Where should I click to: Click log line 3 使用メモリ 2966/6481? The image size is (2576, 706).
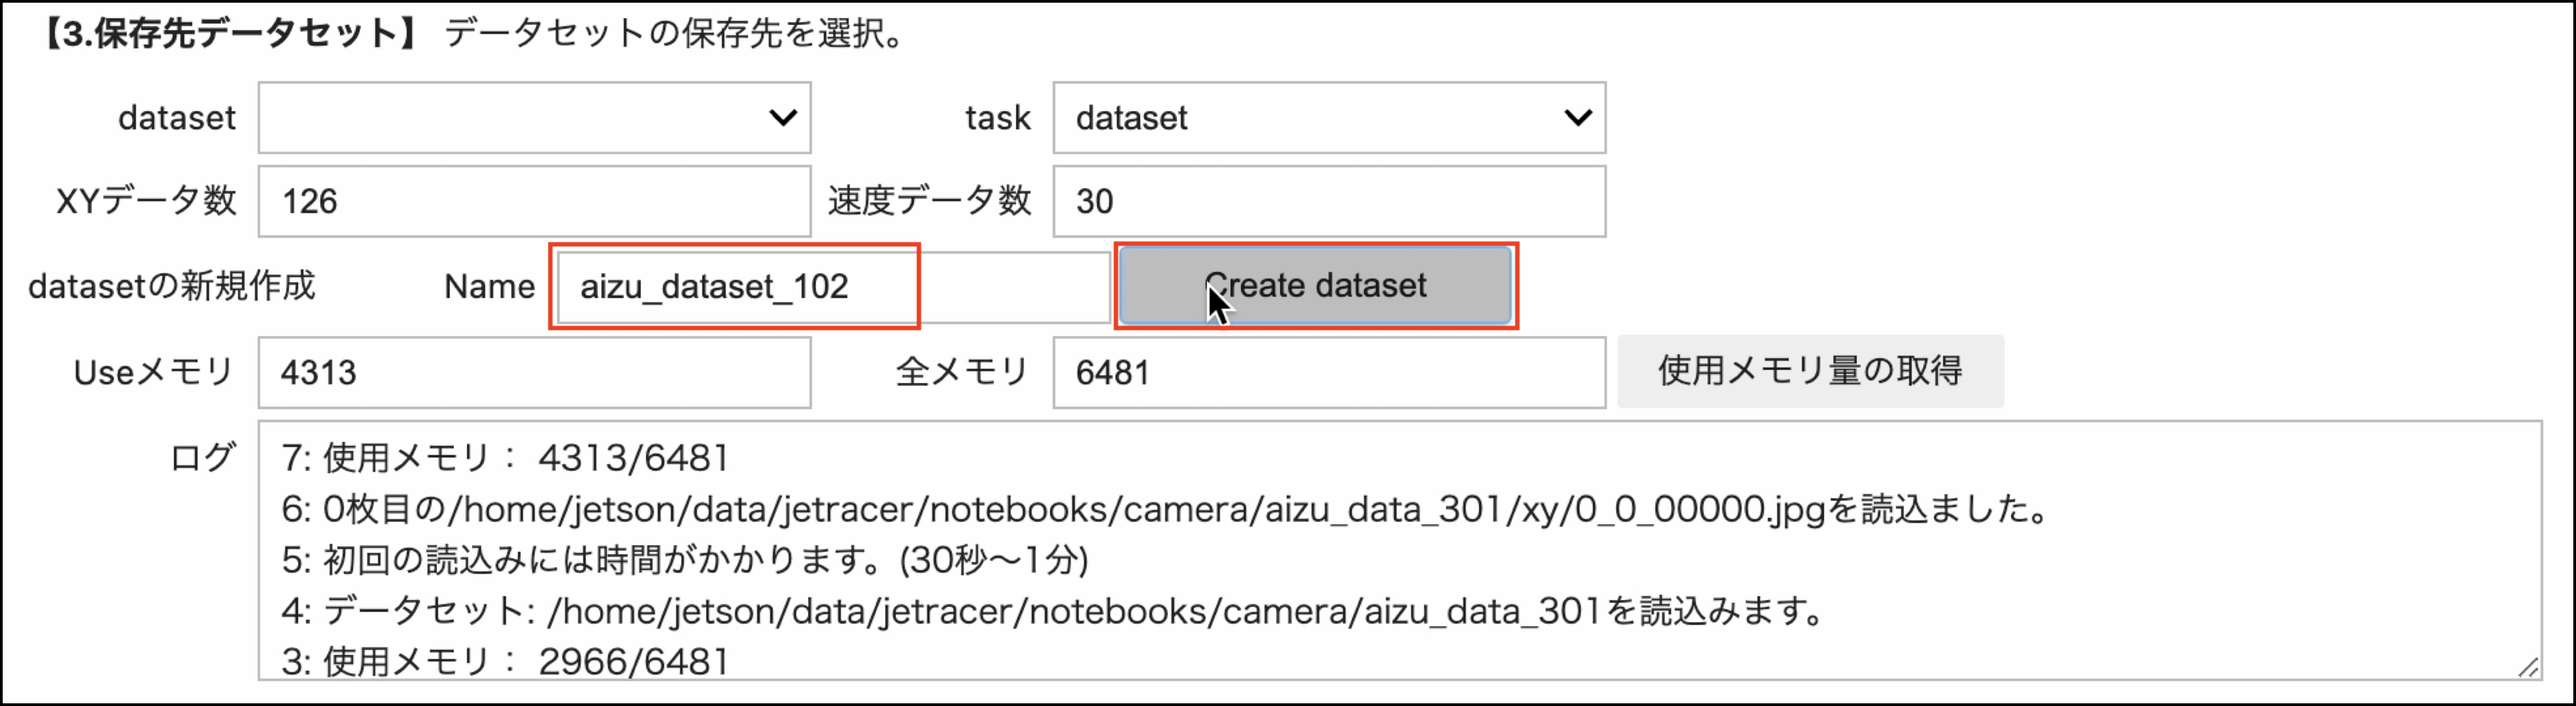click(505, 661)
